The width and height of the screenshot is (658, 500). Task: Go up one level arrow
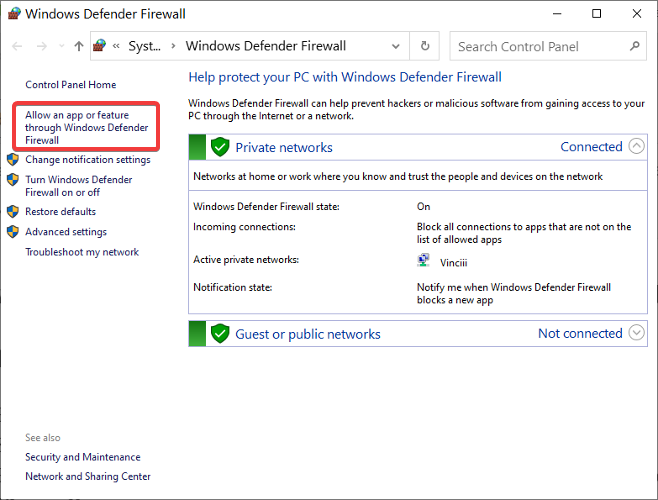click(79, 46)
